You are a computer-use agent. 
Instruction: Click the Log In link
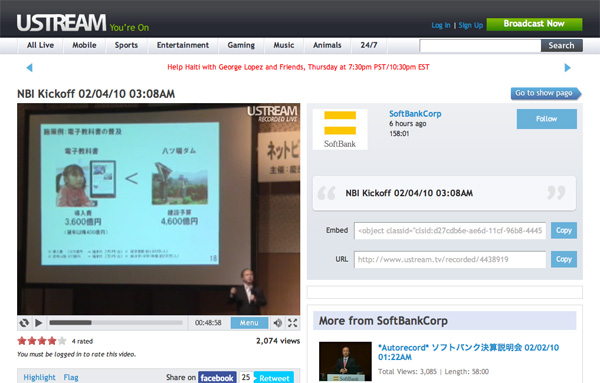(x=441, y=25)
